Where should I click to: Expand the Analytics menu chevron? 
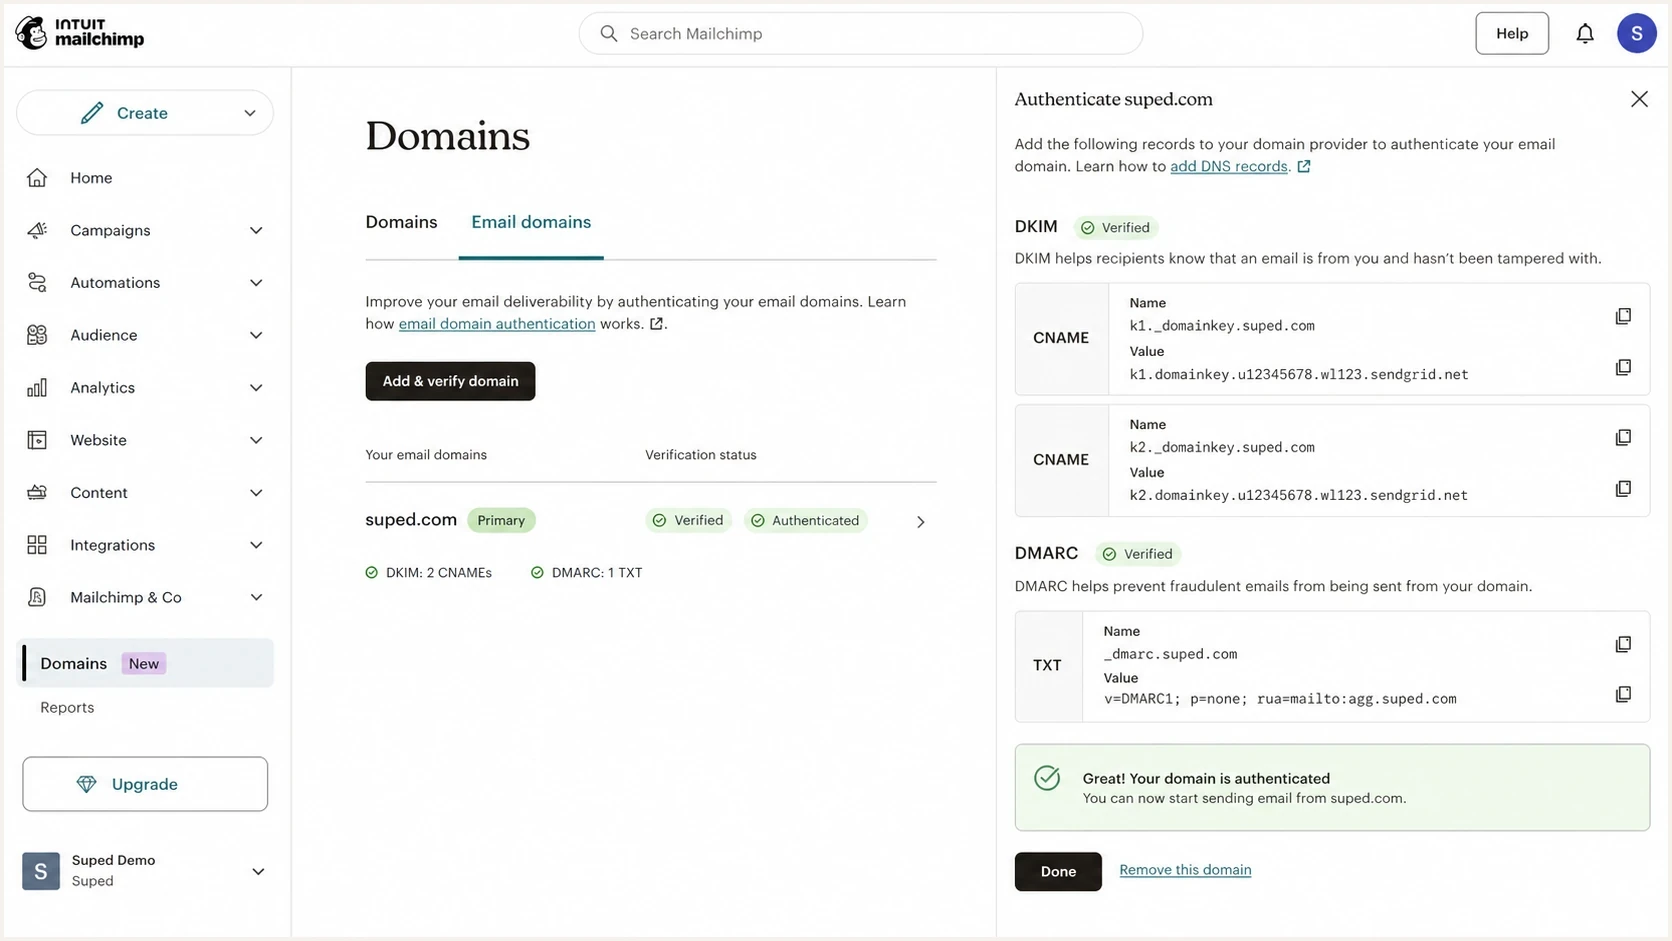(256, 388)
